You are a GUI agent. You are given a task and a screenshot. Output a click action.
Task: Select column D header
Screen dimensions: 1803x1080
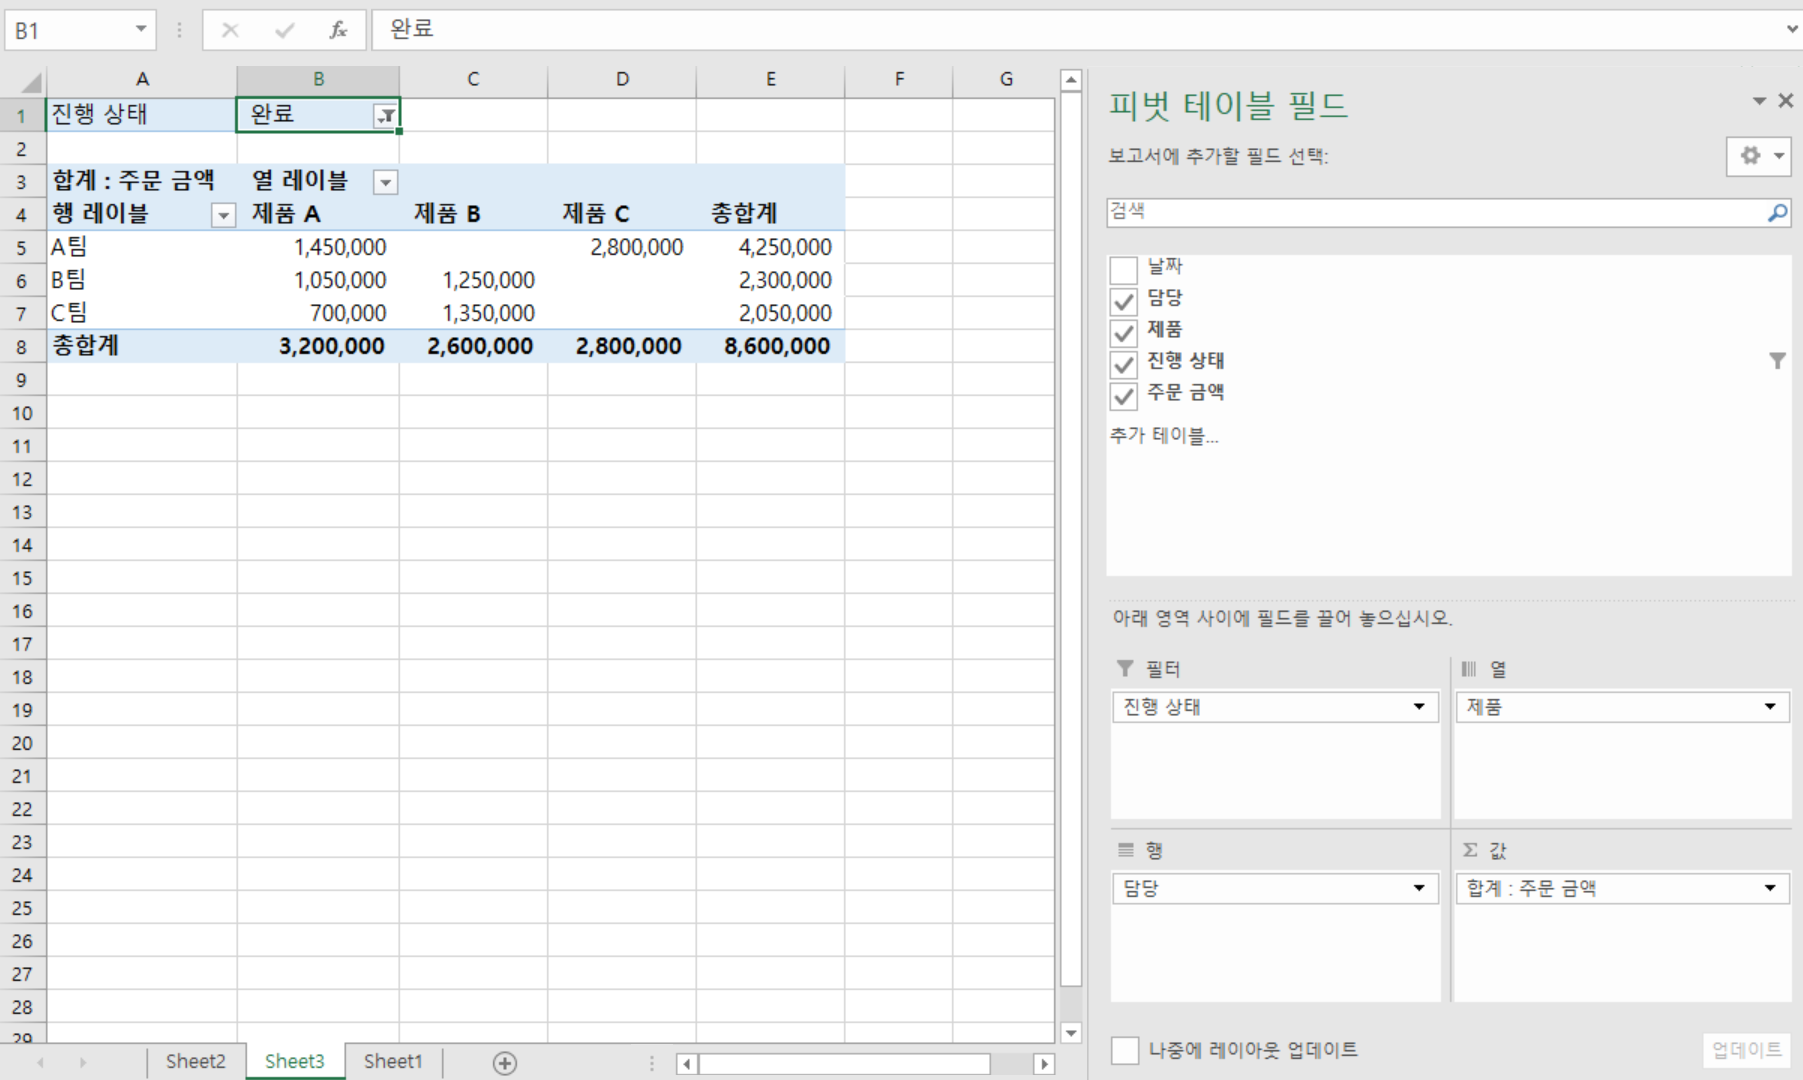[622, 80]
